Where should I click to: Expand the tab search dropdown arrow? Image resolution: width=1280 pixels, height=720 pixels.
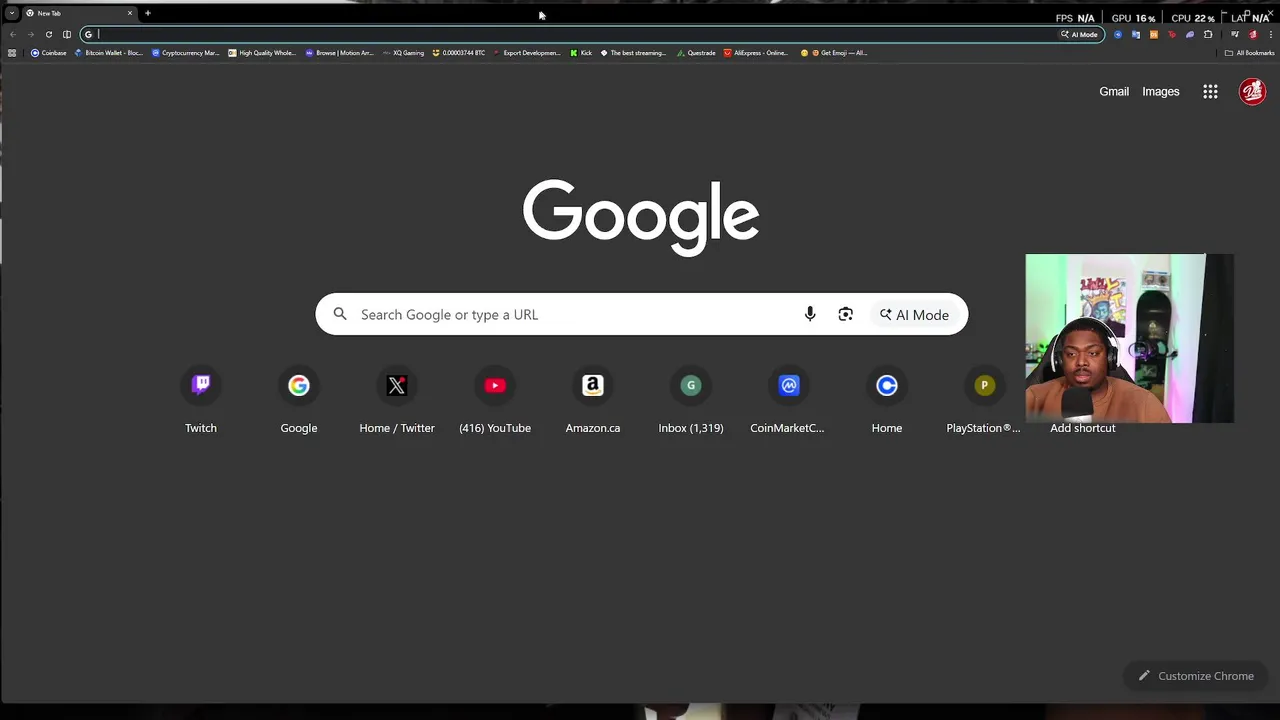[12, 13]
